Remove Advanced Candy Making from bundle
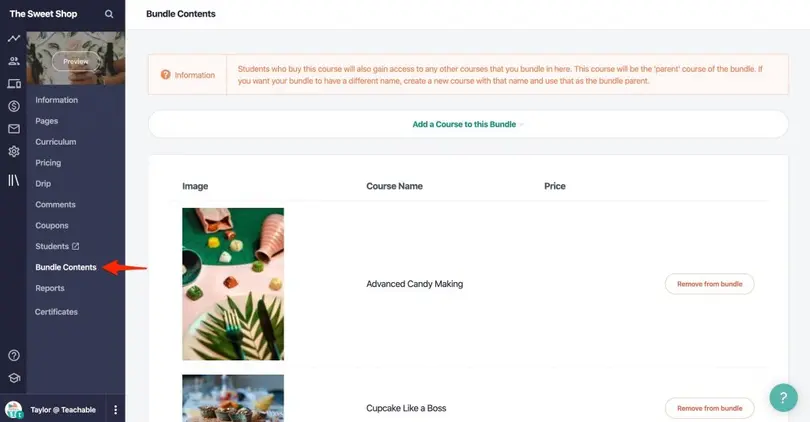 point(709,284)
